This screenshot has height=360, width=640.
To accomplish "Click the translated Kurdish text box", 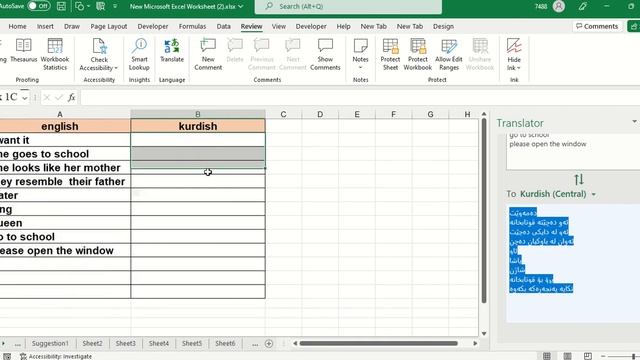I will [573, 264].
